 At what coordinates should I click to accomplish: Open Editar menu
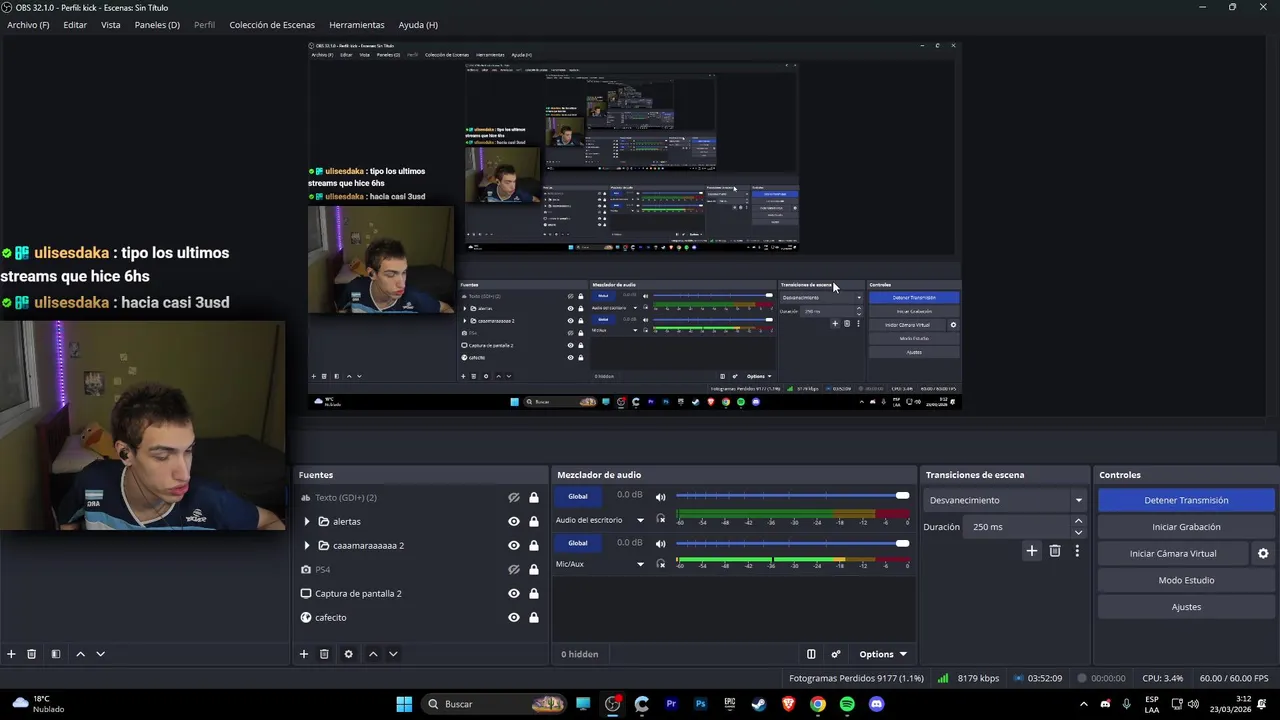point(75,24)
